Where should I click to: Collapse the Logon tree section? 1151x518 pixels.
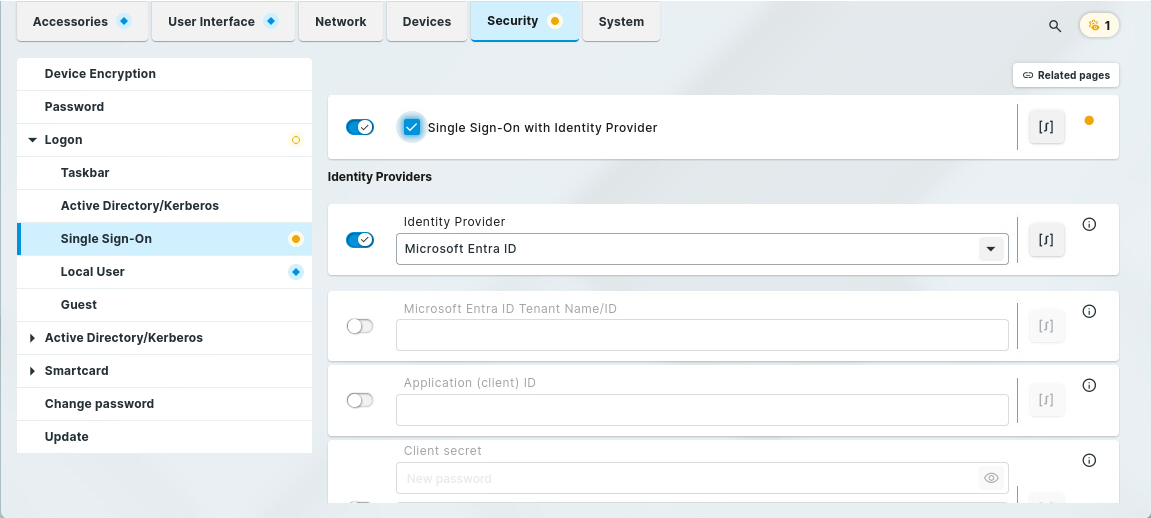[33, 141]
